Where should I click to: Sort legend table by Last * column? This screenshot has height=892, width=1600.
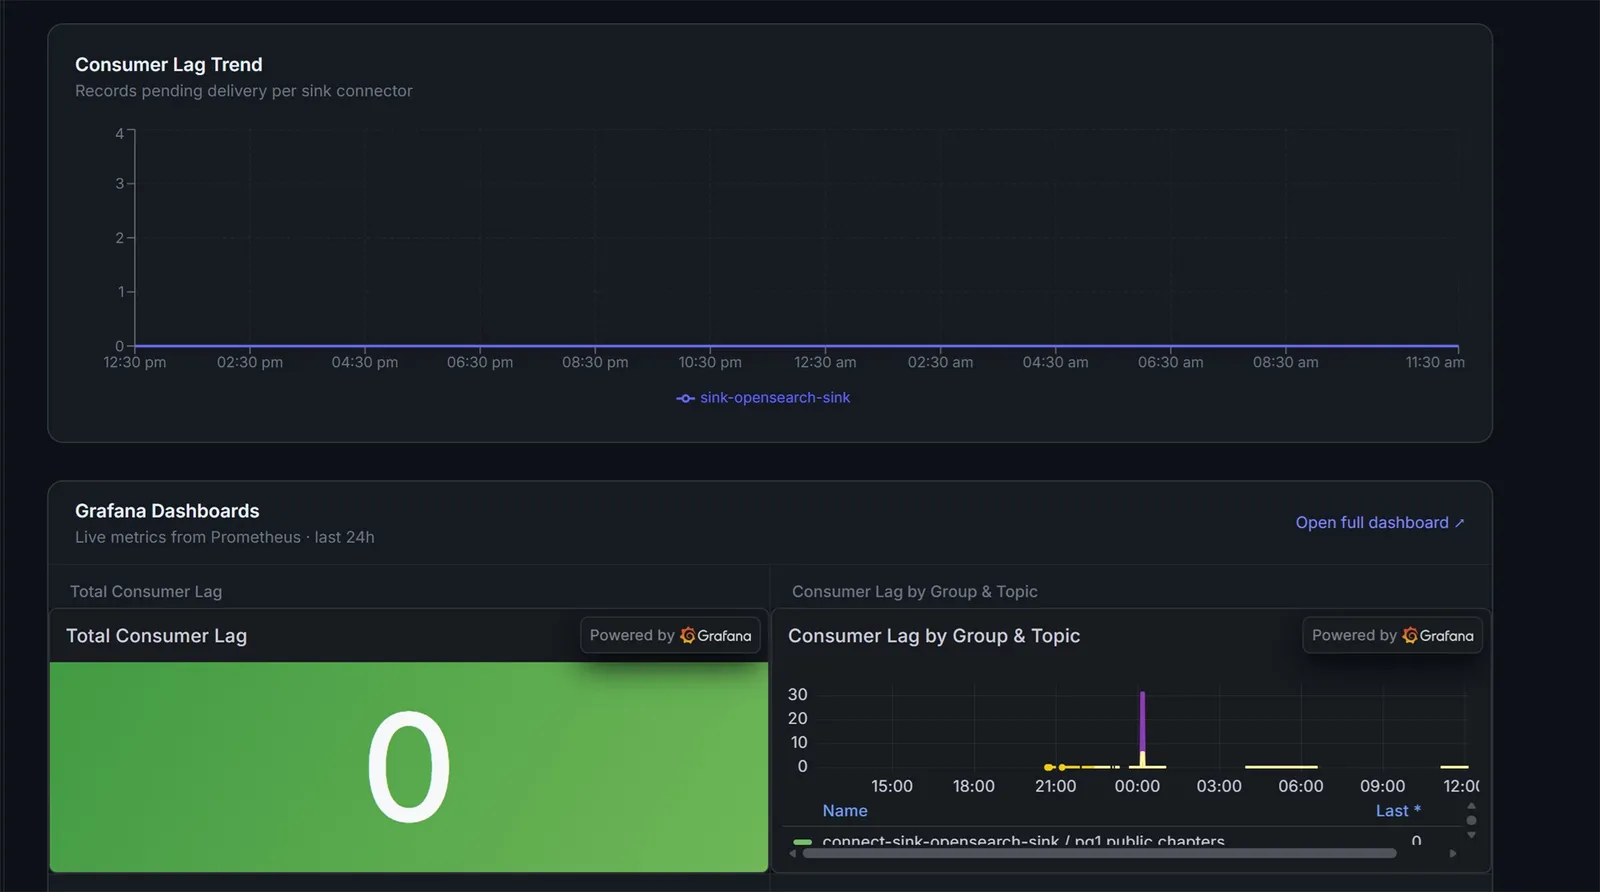[1398, 811]
